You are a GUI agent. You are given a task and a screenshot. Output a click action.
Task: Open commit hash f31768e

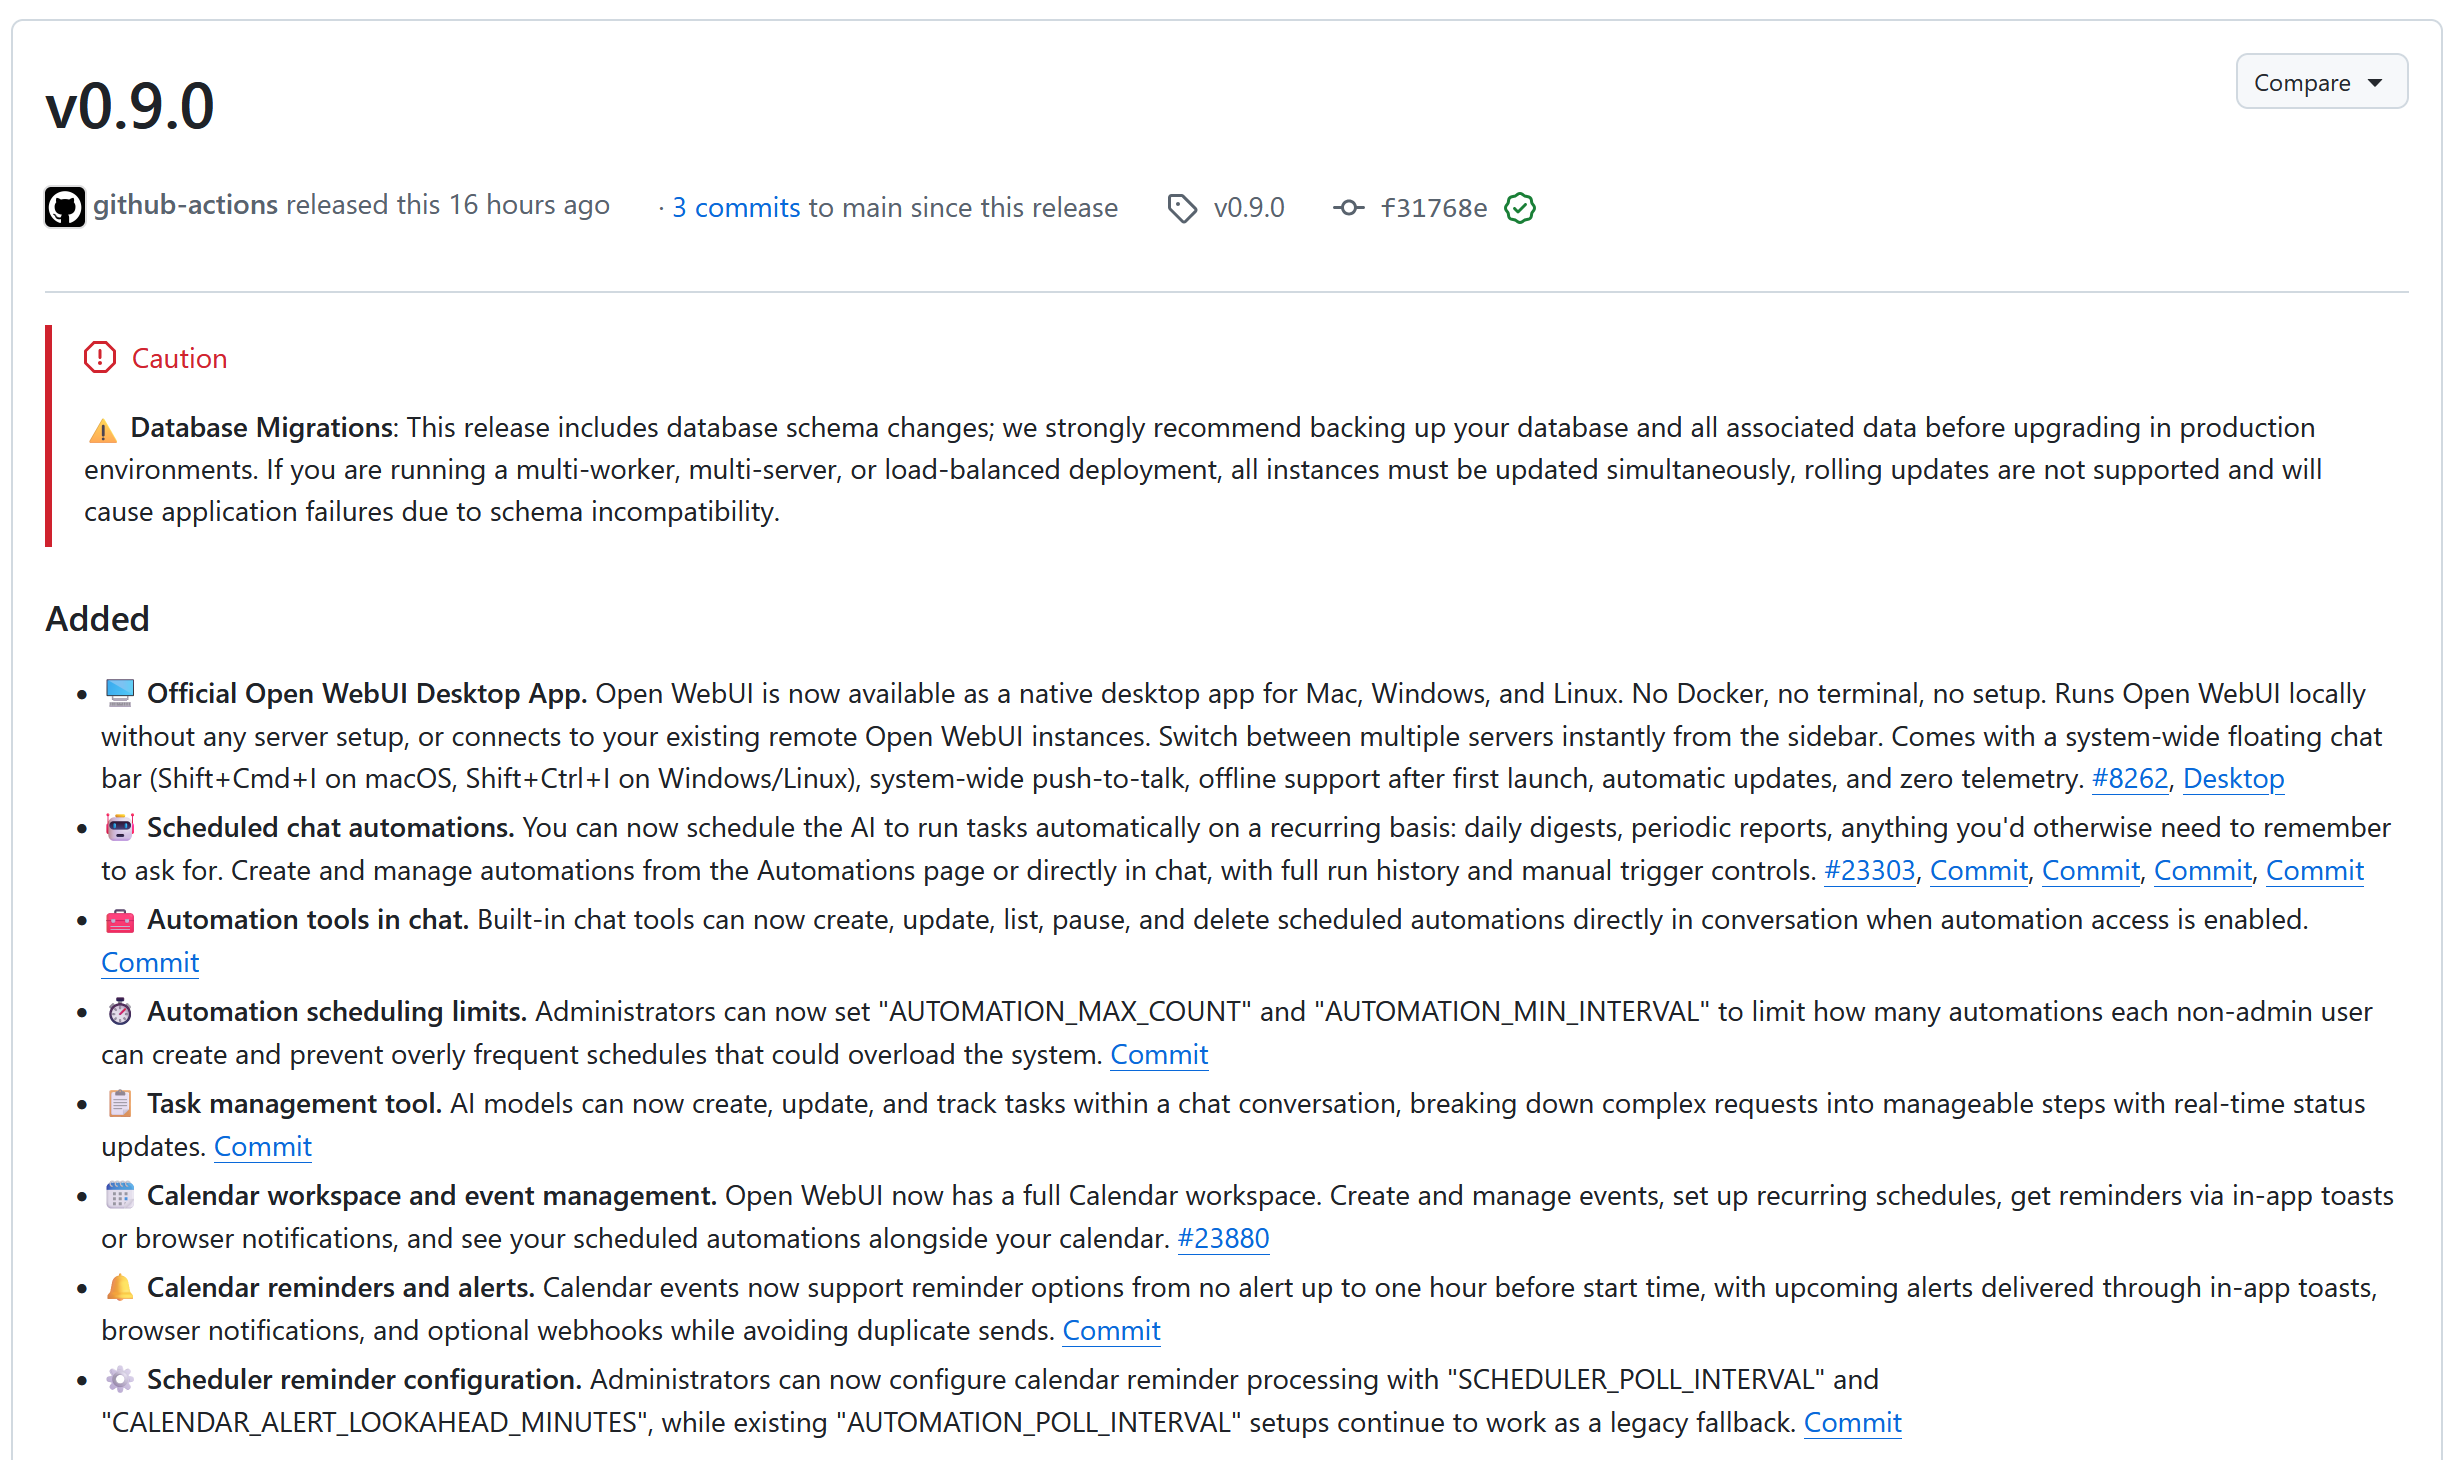(1433, 208)
